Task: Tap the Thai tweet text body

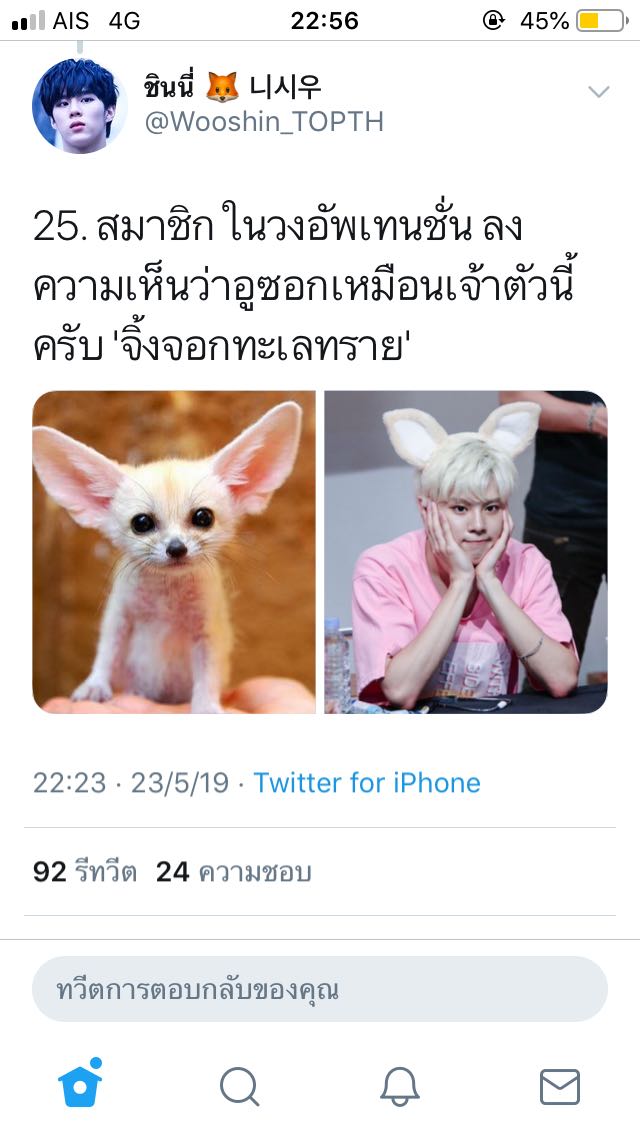Action: [x=304, y=288]
